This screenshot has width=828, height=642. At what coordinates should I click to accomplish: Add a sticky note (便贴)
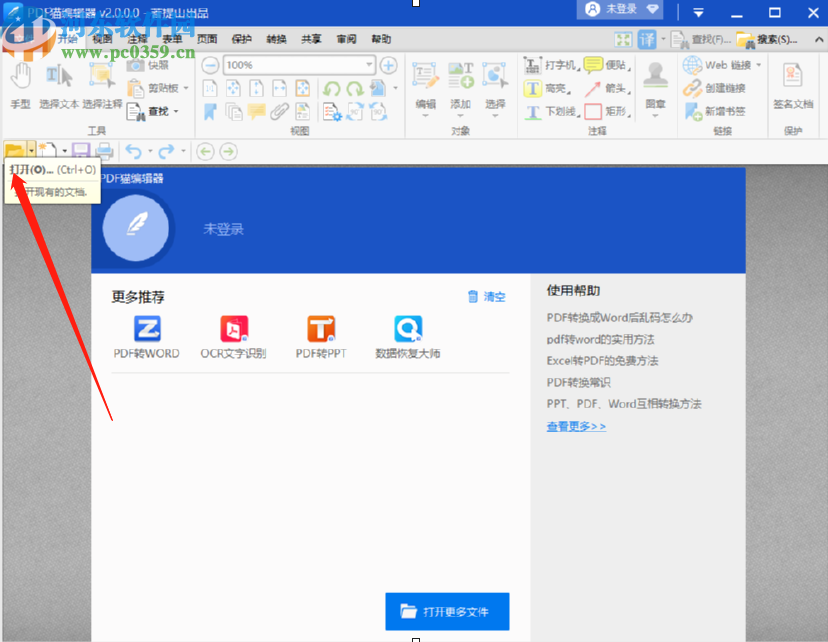point(608,65)
